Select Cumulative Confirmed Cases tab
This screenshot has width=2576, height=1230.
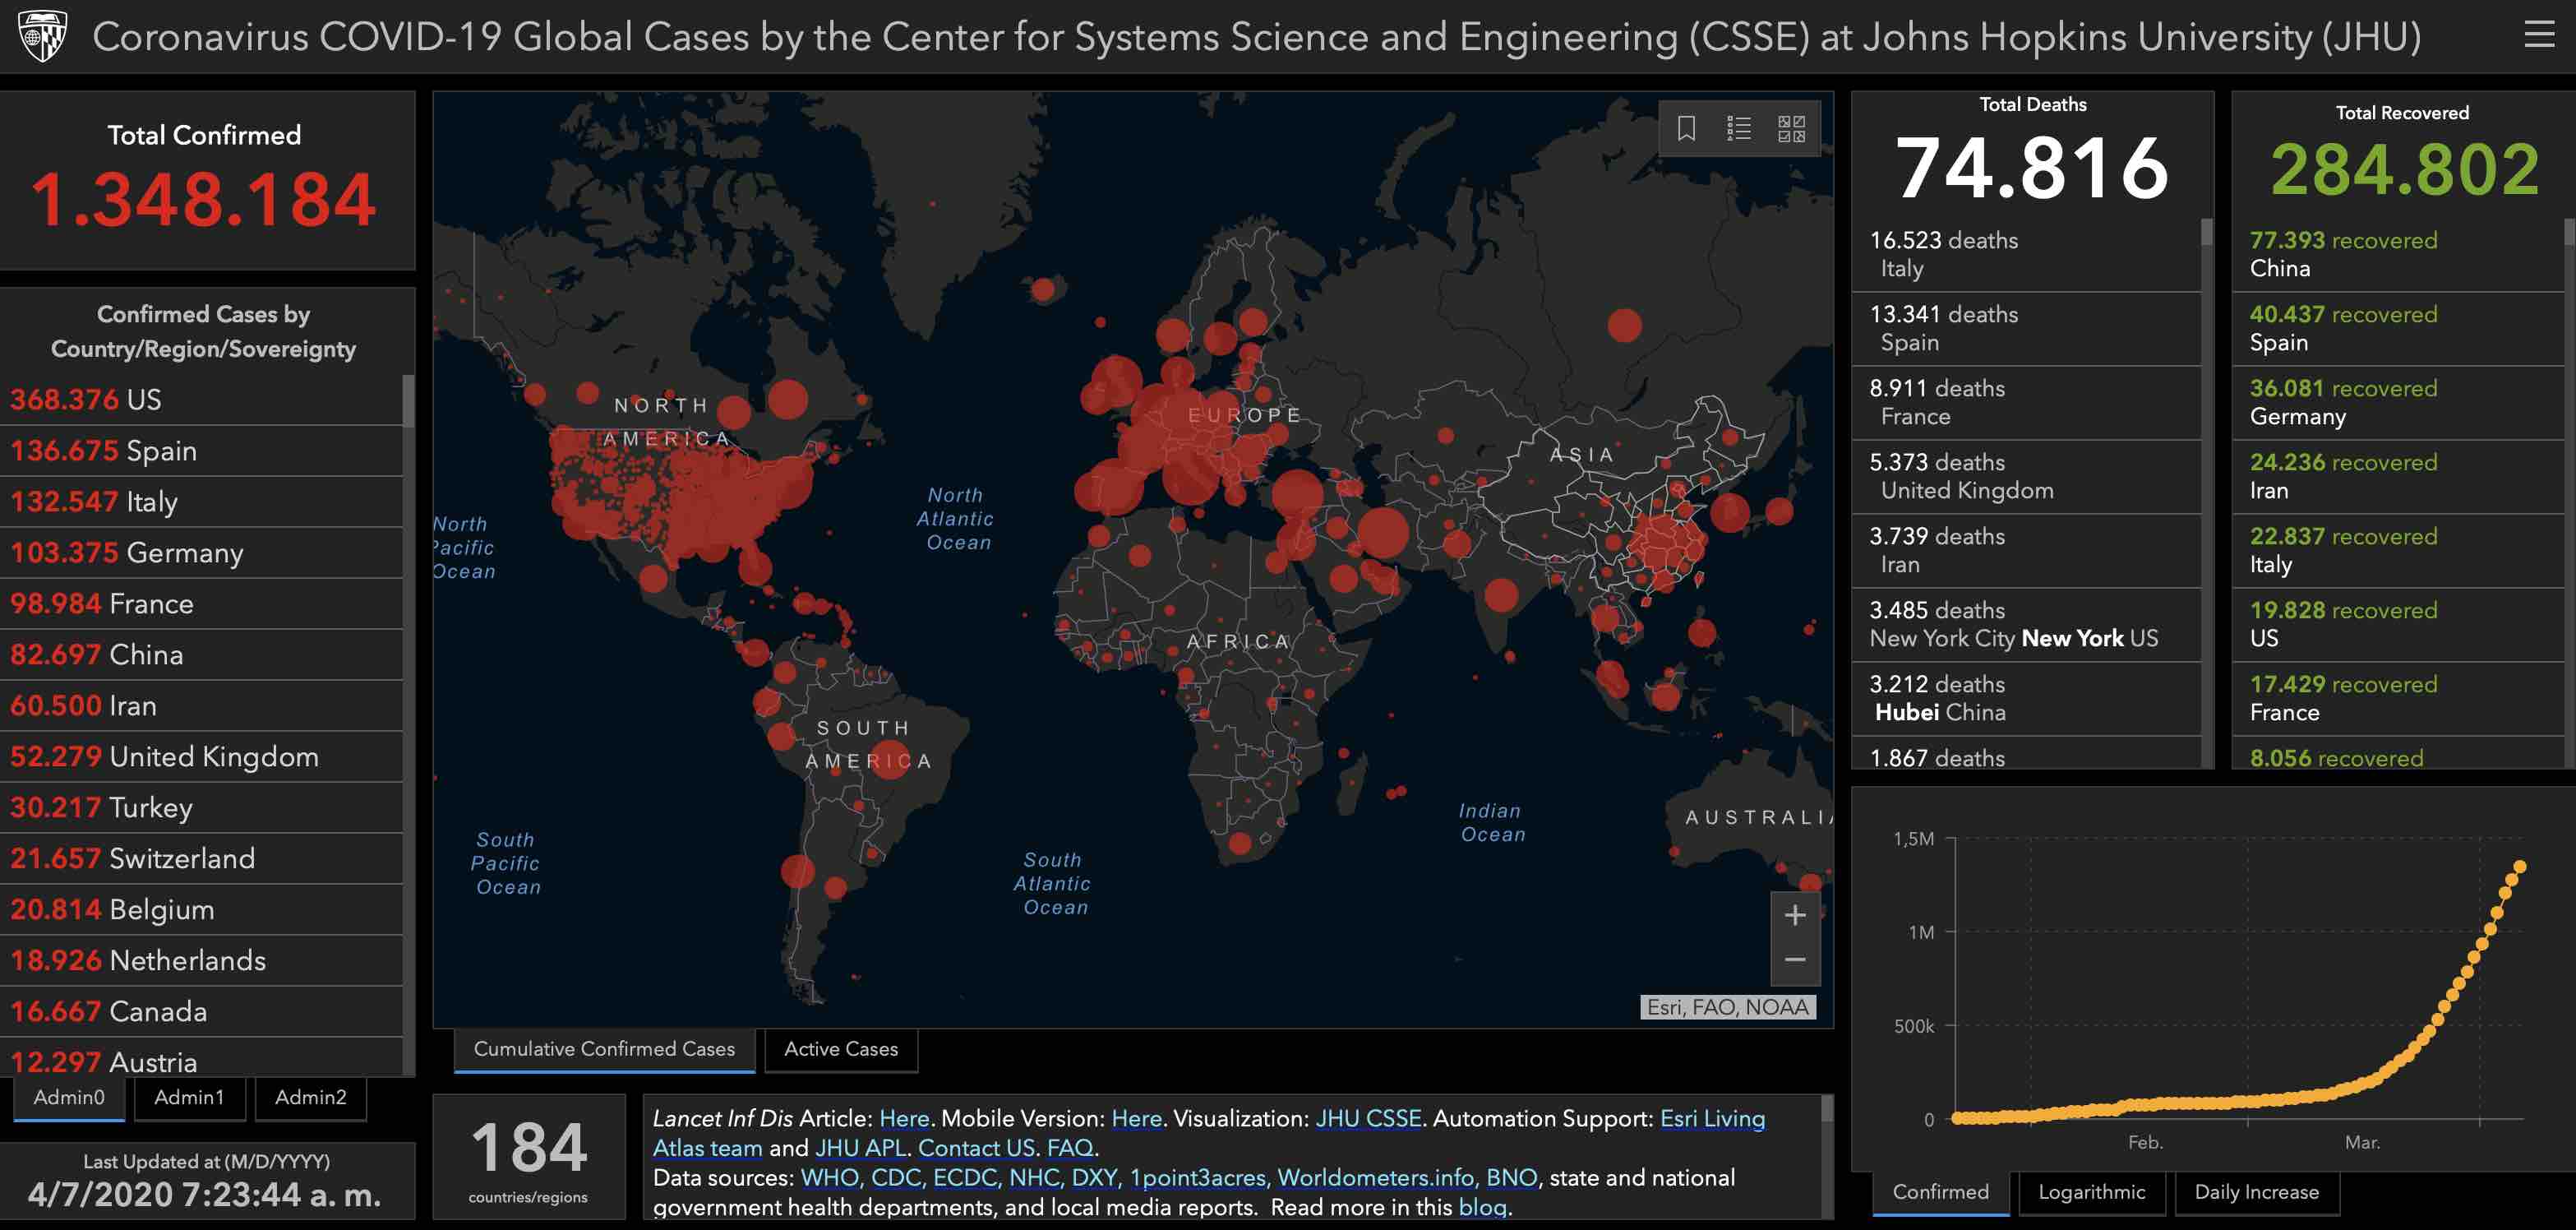(x=604, y=1049)
